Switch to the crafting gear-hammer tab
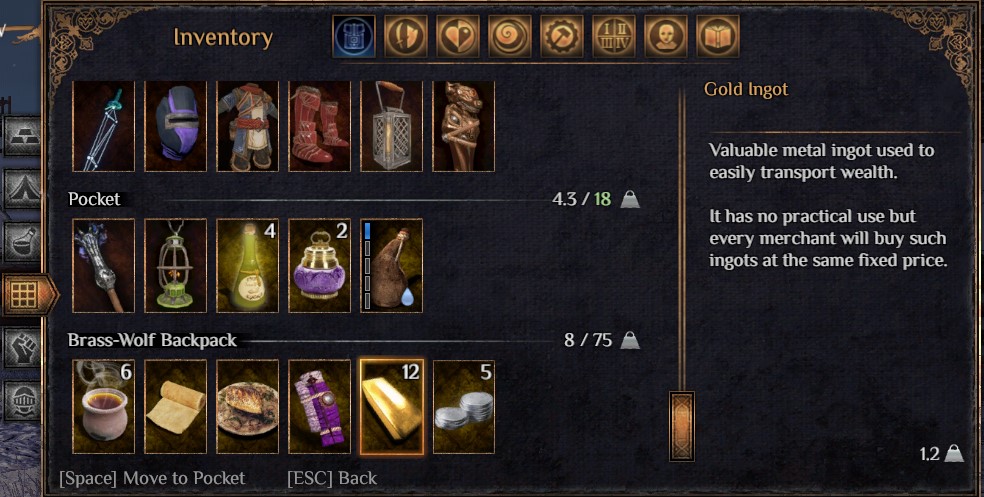Viewport: 984px width, 497px height. (x=562, y=36)
